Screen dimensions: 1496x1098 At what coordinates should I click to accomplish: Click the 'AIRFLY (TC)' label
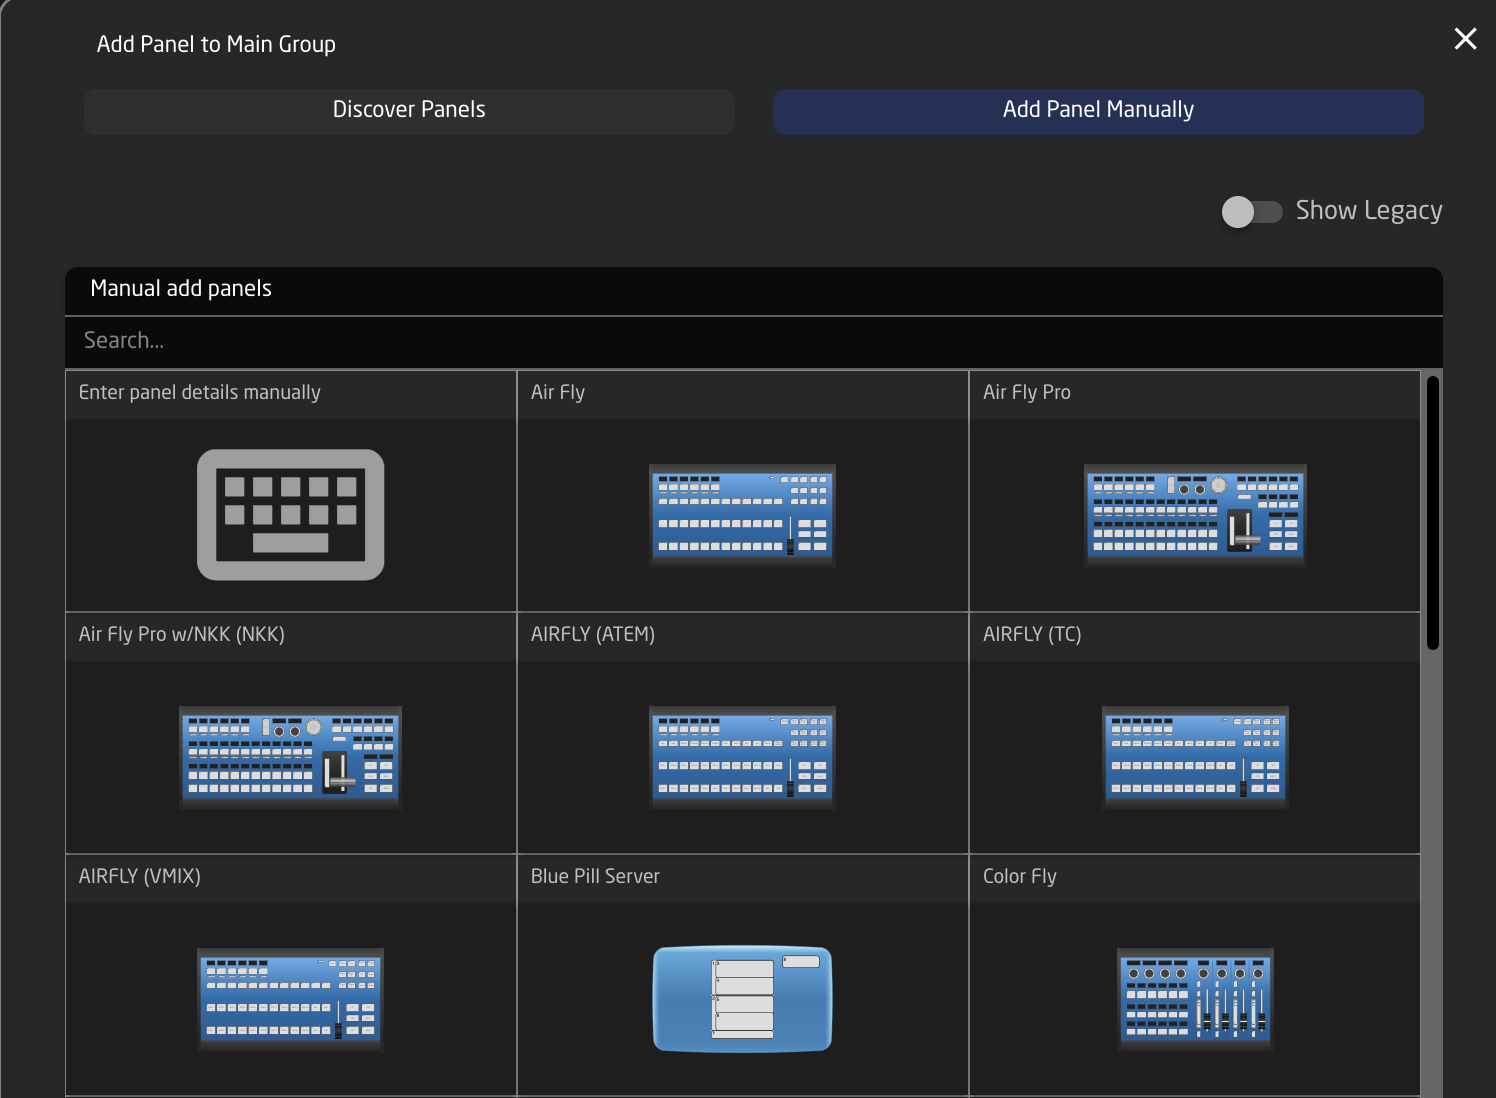coord(1032,635)
